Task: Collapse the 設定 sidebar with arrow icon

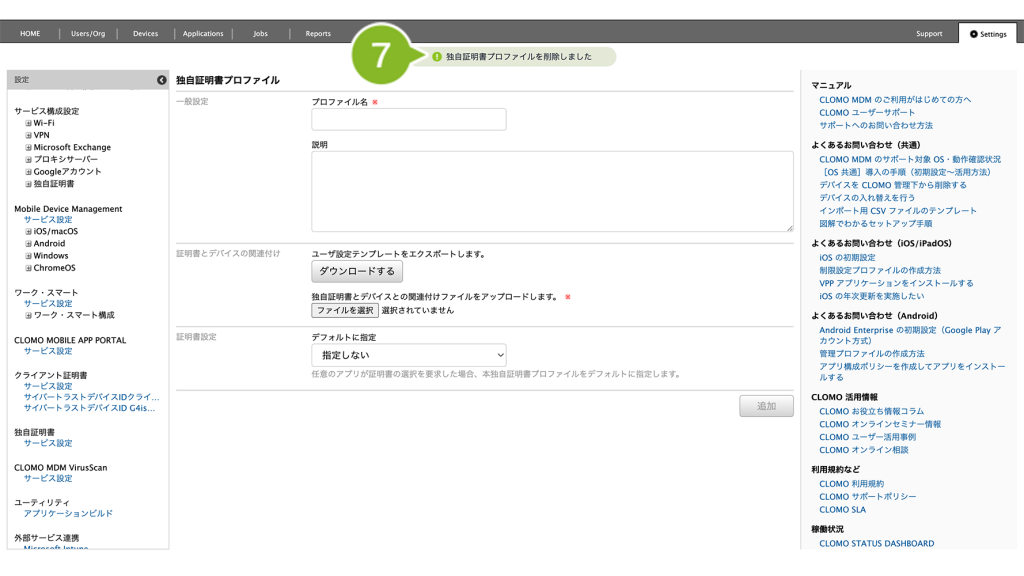Action: (161, 80)
